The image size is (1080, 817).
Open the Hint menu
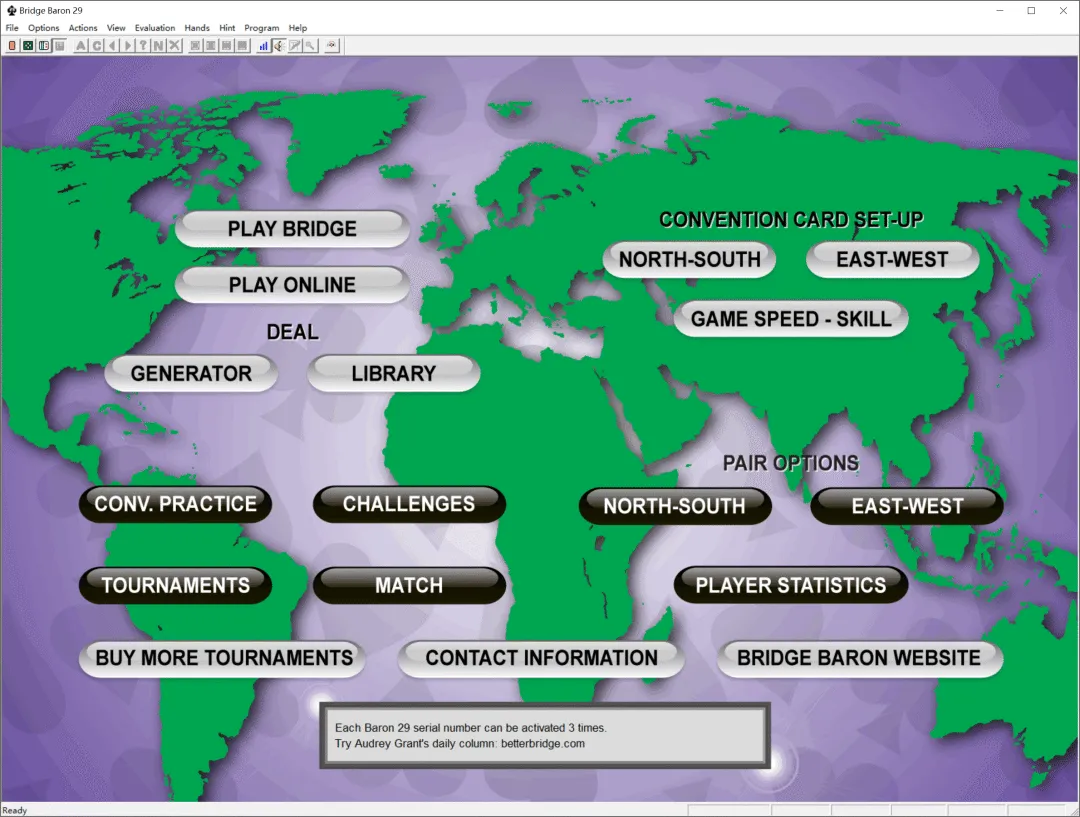click(227, 28)
